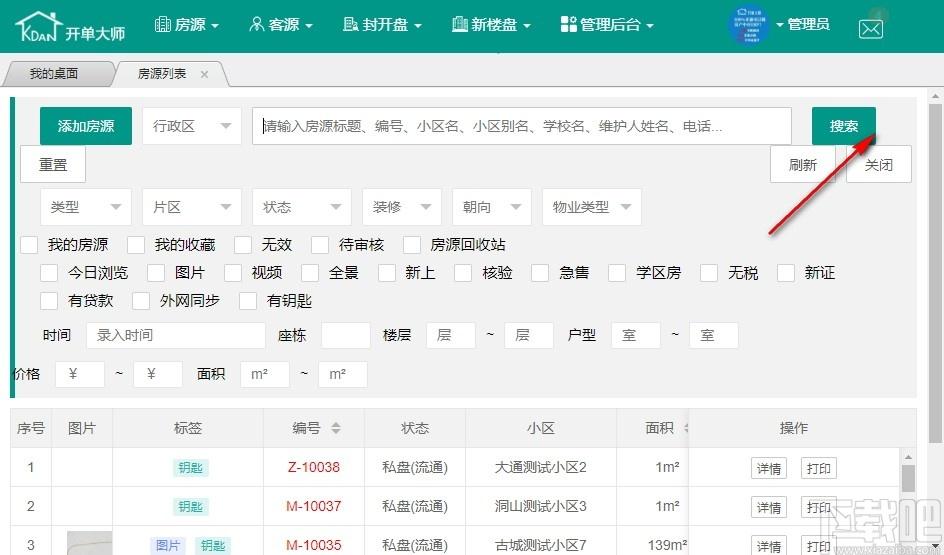Tick the 学区房 checkbox
Image resolution: width=944 pixels, height=555 pixels.
[617, 273]
